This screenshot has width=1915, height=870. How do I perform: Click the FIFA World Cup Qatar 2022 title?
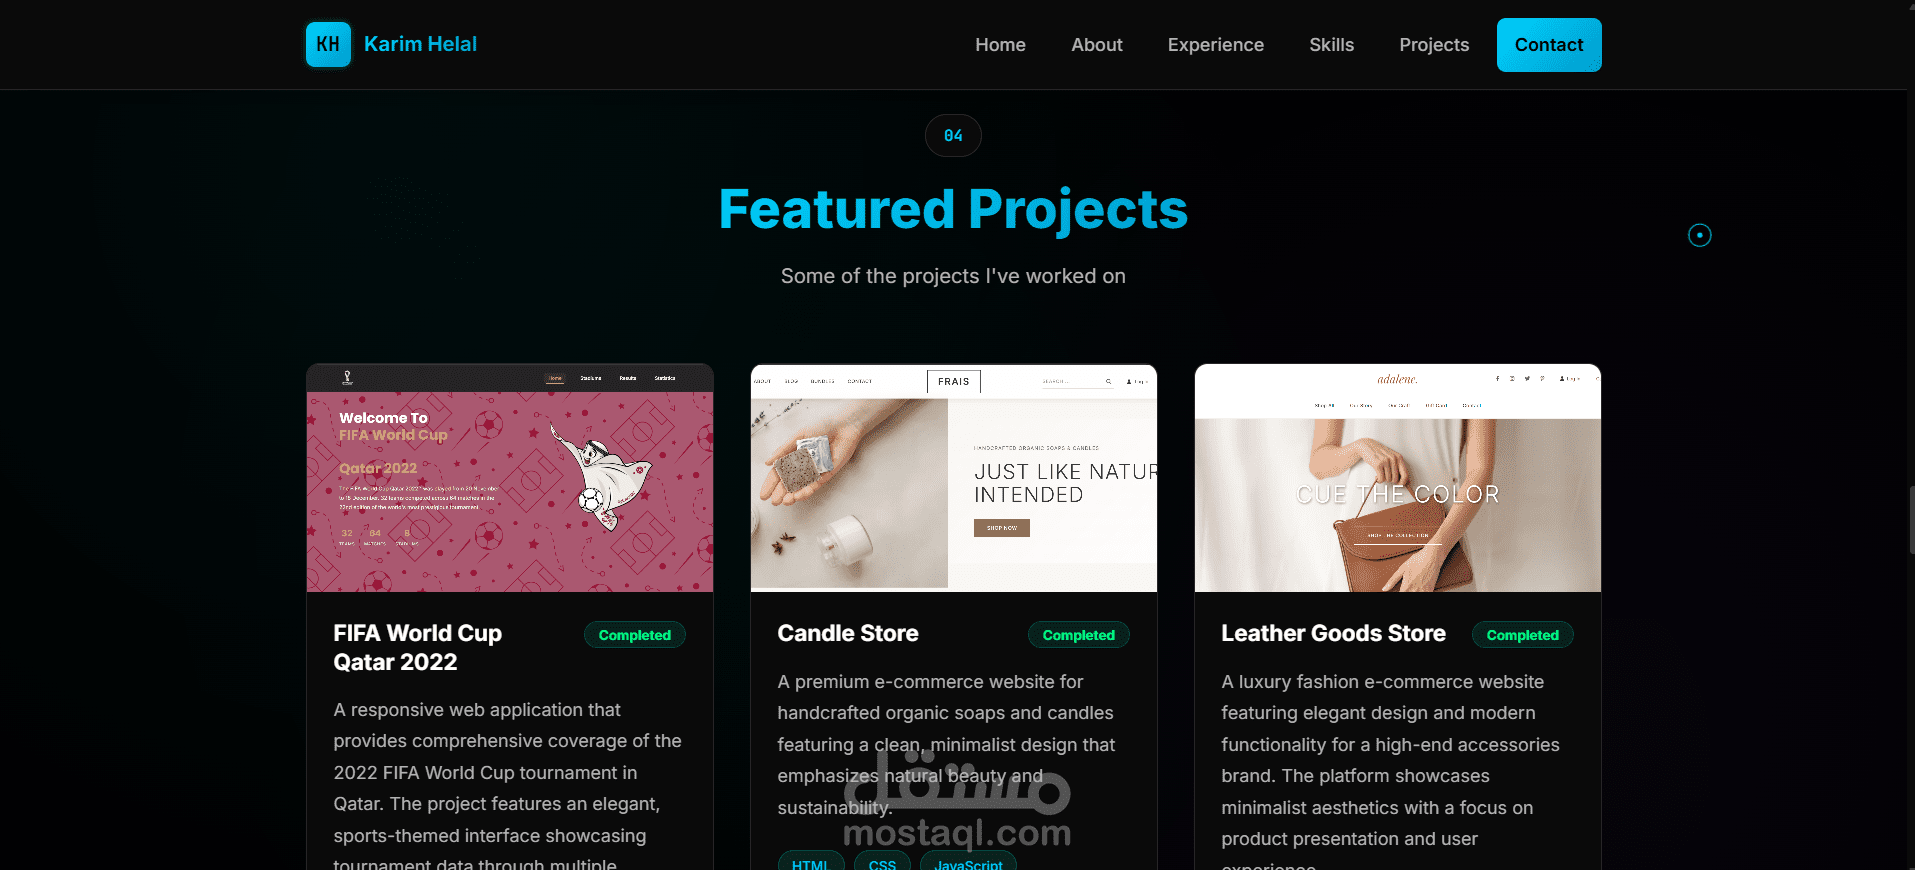pyautogui.click(x=418, y=648)
